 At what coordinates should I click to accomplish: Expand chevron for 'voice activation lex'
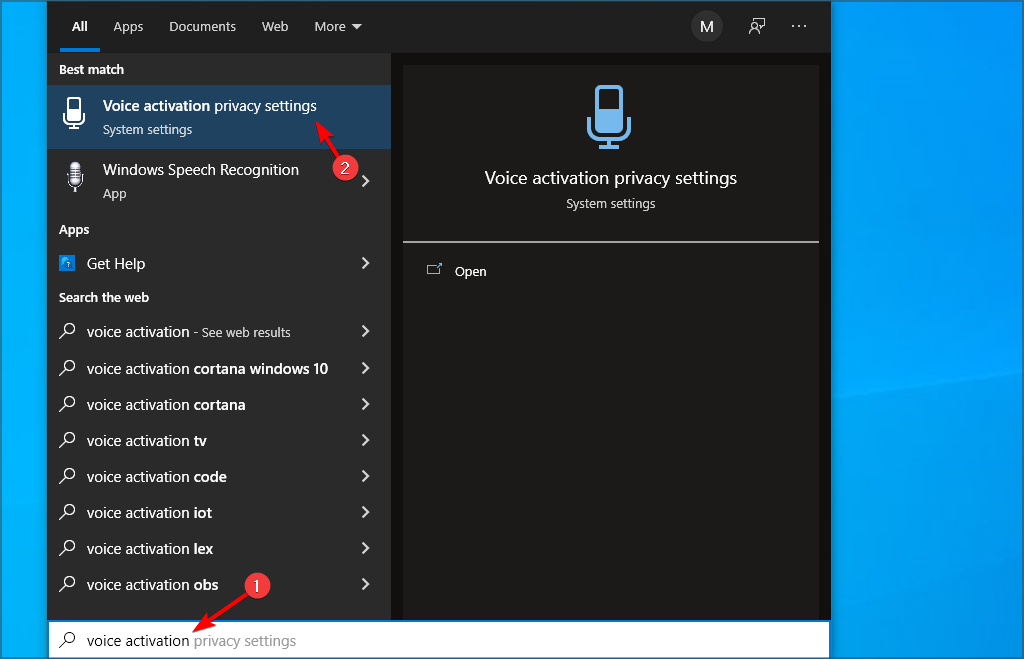366,548
